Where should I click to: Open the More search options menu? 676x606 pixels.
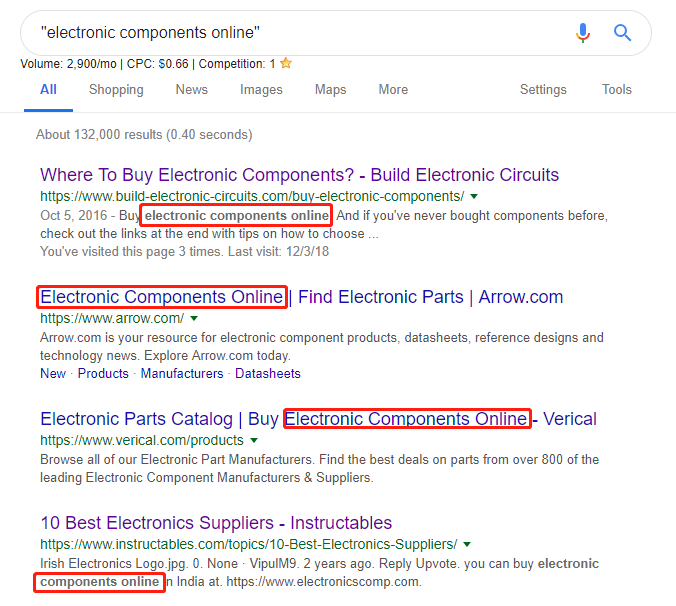pos(393,90)
